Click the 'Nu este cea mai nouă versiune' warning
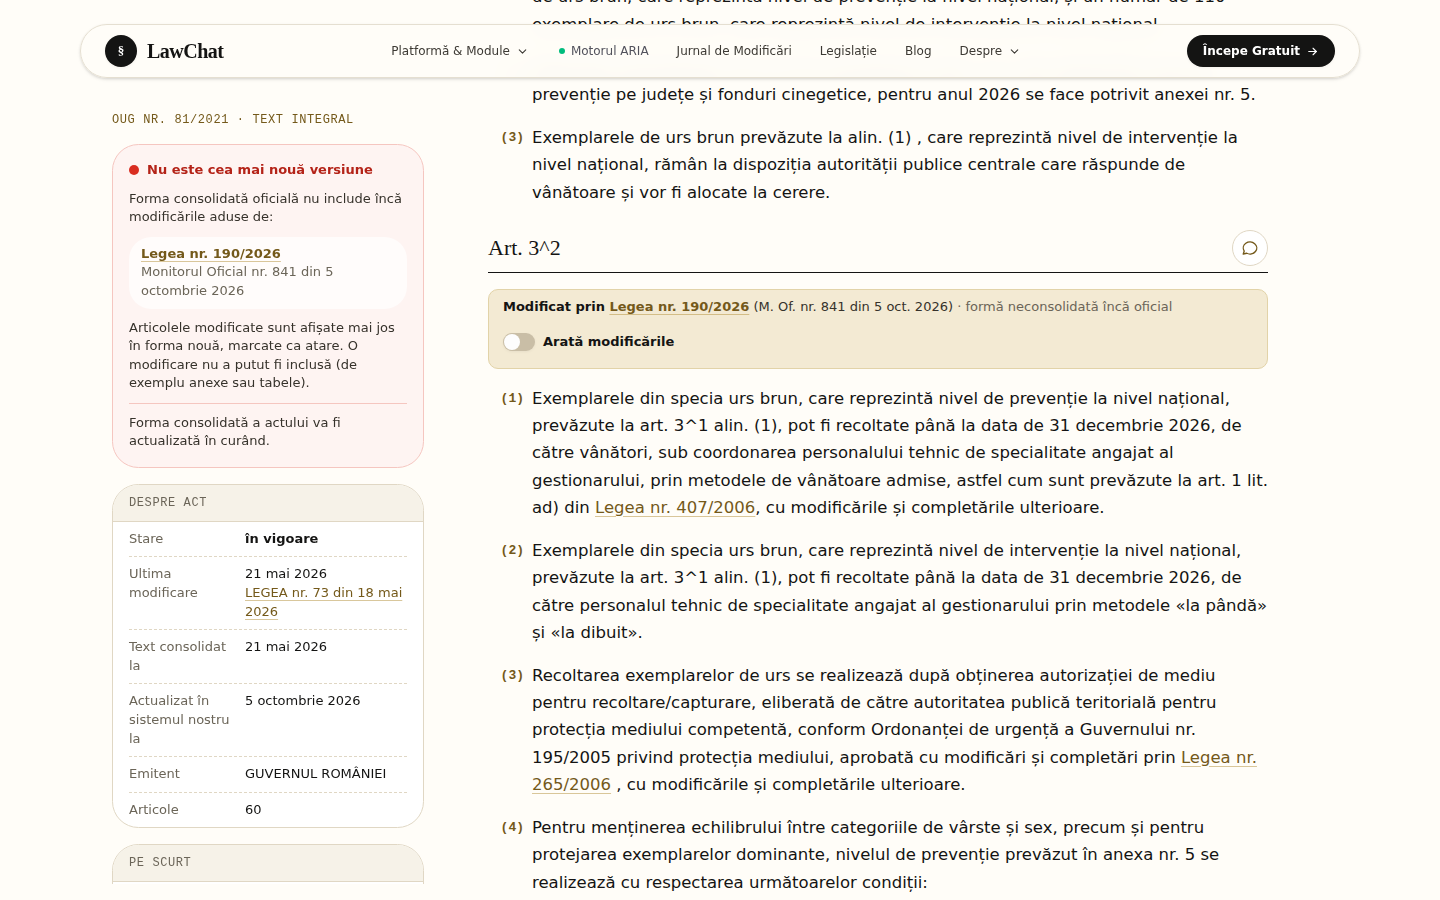This screenshot has height=900, width=1440. click(x=260, y=170)
